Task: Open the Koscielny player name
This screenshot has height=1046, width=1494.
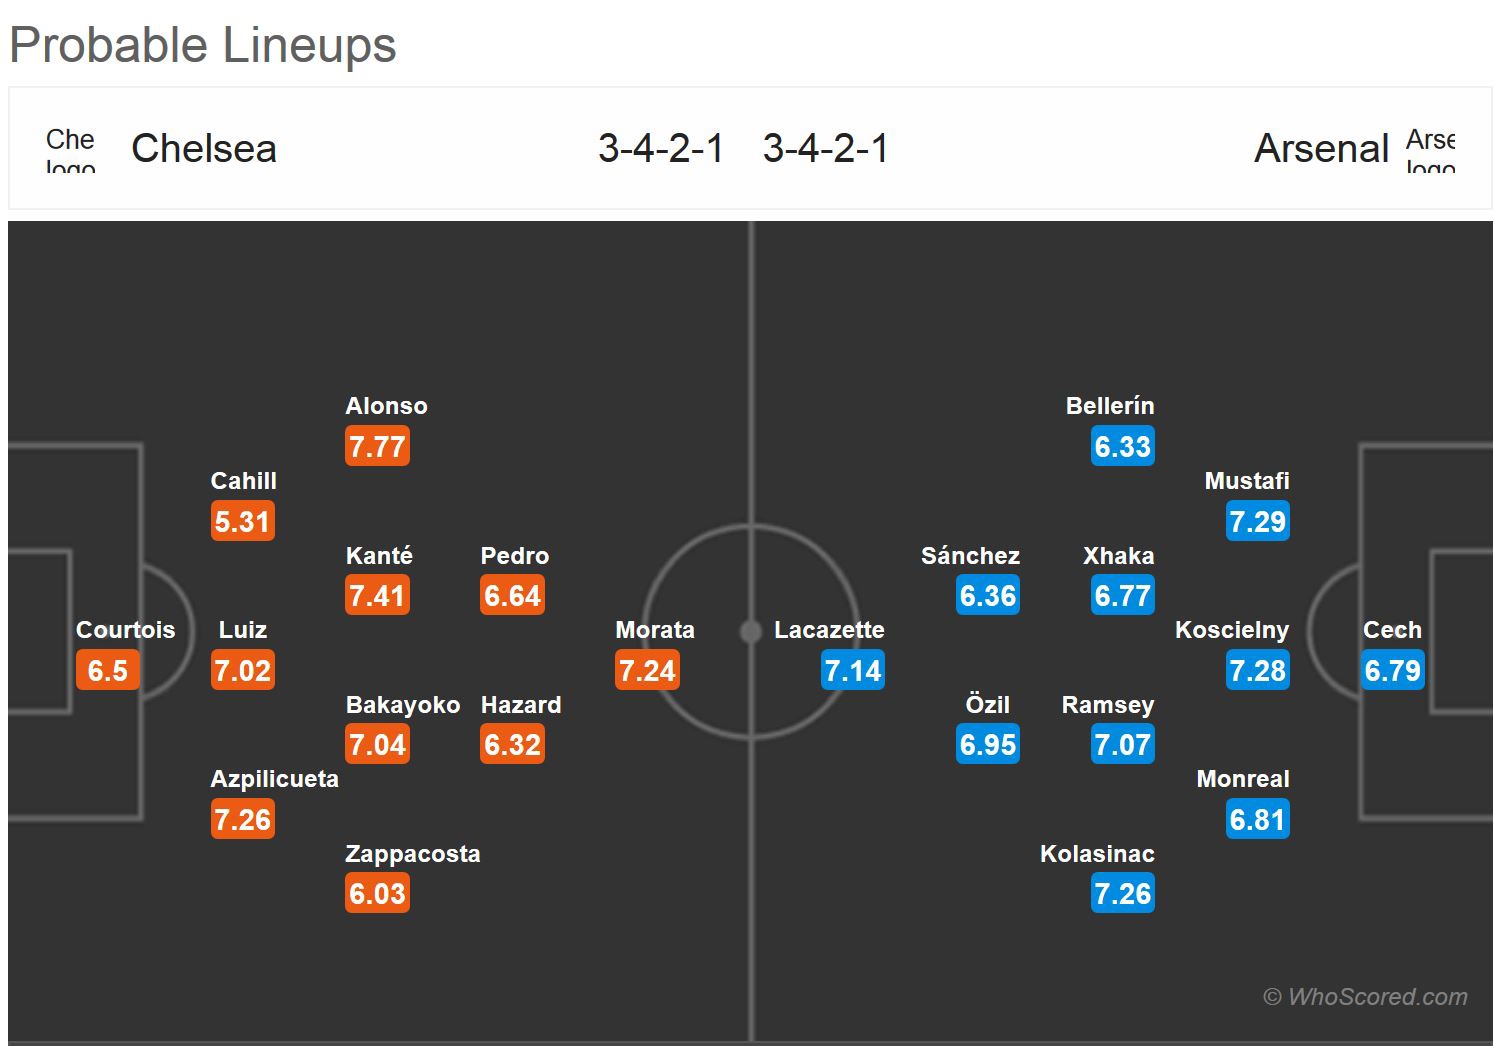Action: click(x=1231, y=630)
